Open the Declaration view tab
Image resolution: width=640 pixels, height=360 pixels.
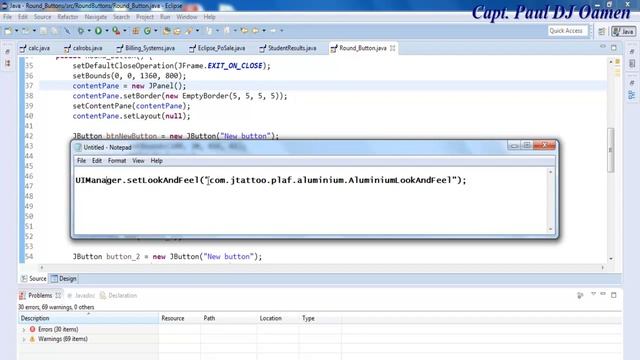118,296
